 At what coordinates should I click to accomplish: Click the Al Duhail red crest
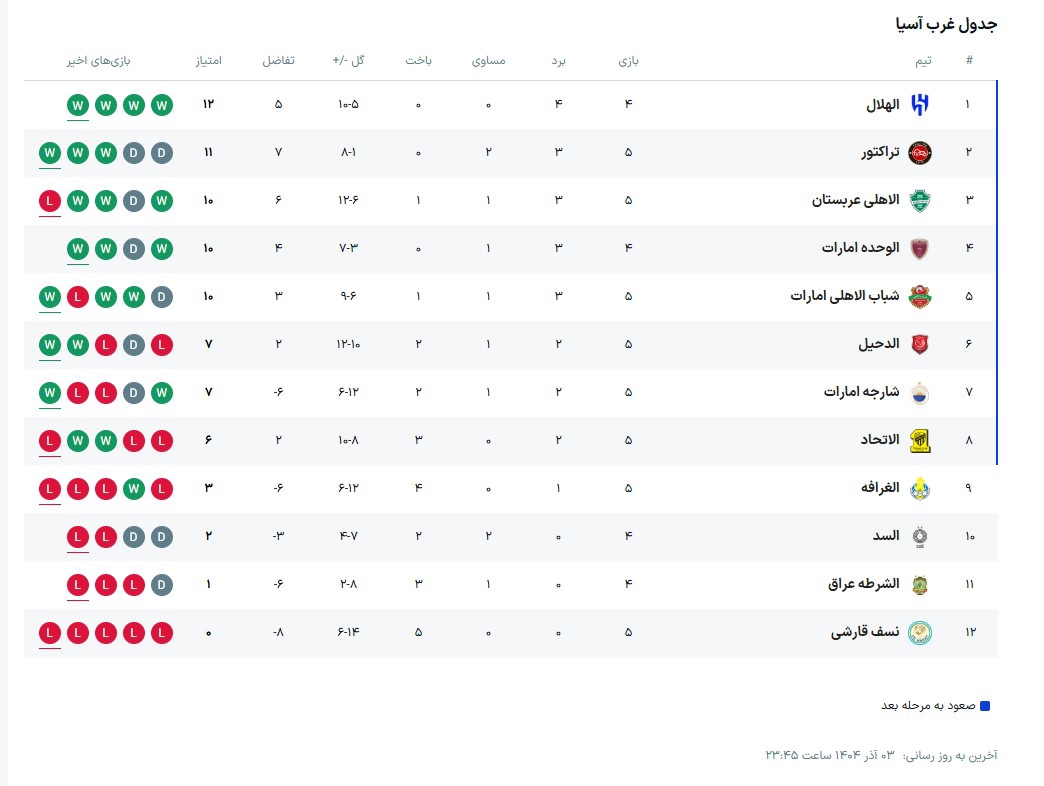click(919, 344)
